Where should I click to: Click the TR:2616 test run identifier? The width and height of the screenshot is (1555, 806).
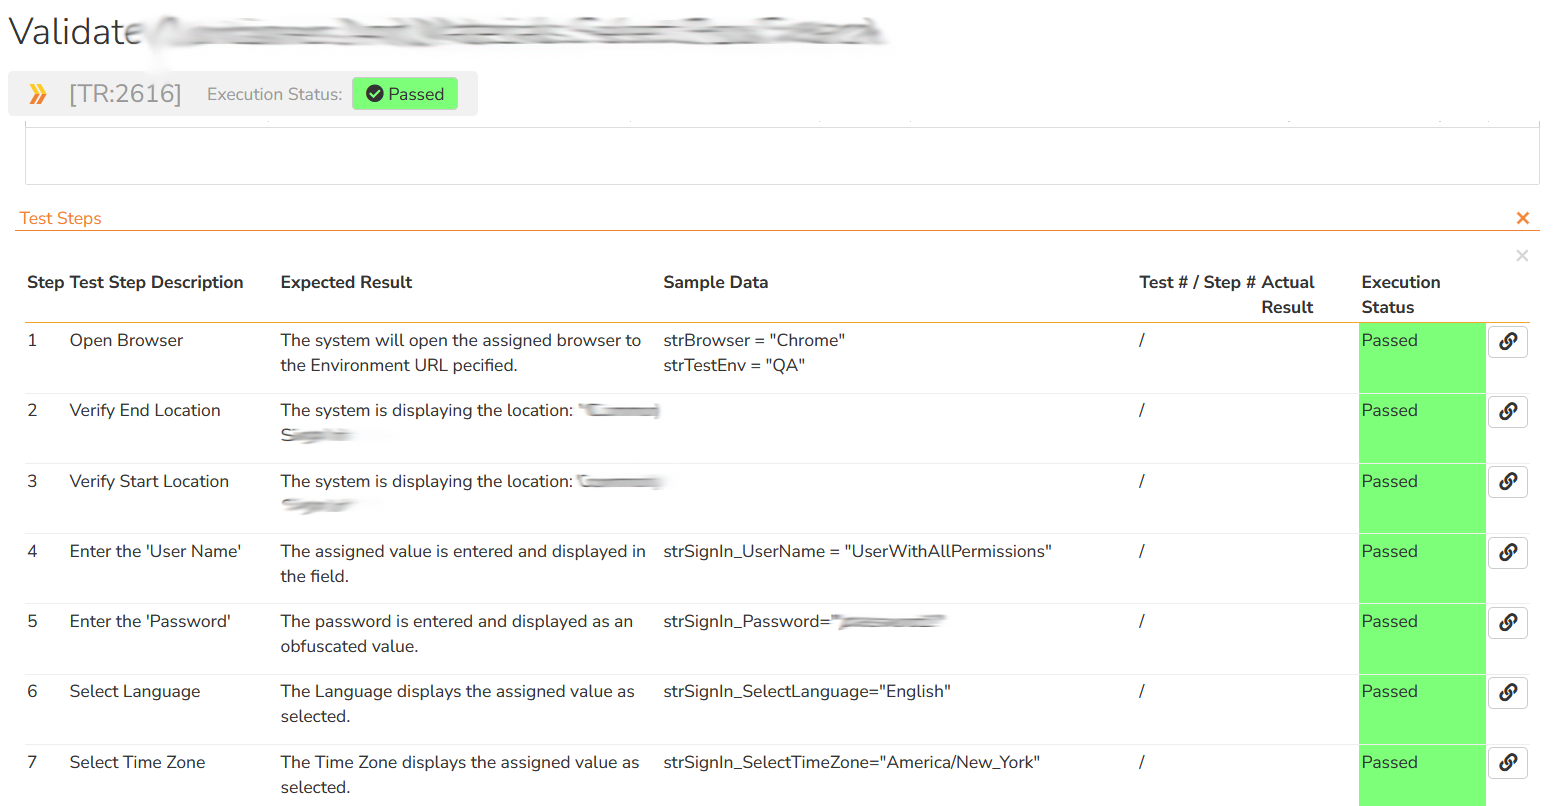click(125, 94)
